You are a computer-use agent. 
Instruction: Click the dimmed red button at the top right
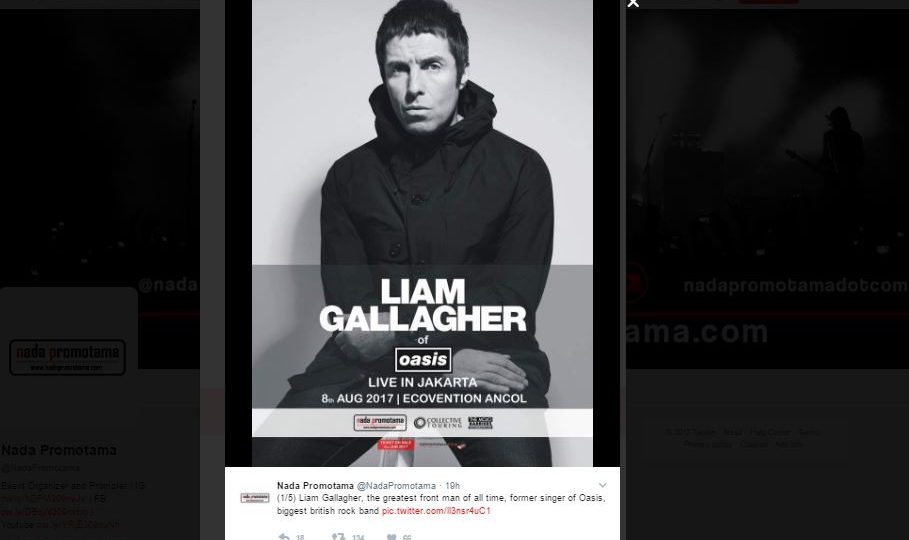[x=769, y=2]
